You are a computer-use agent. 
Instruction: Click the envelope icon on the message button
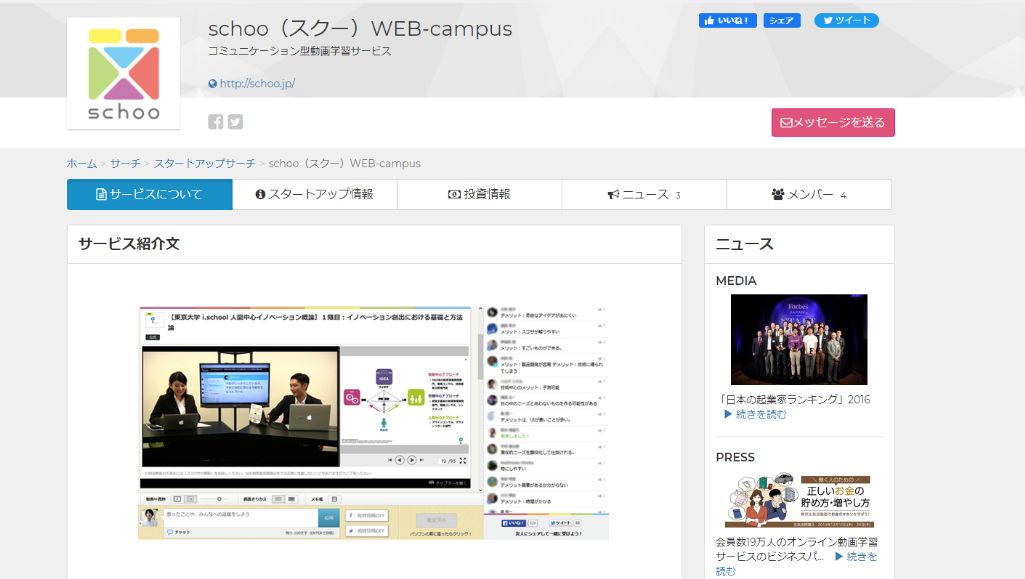[x=786, y=122]
